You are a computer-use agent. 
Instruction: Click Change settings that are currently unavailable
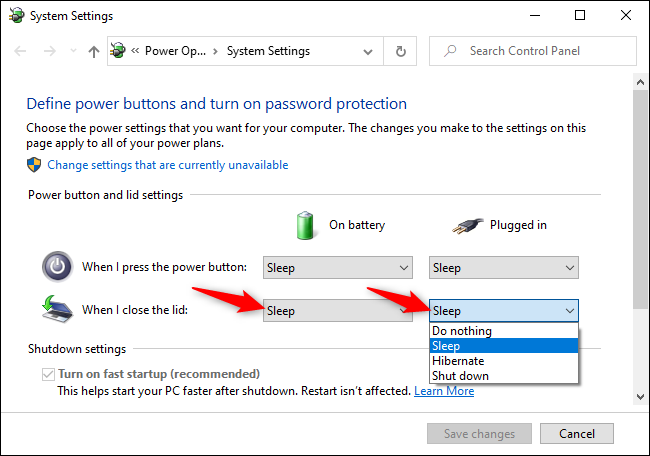[168, 165]
